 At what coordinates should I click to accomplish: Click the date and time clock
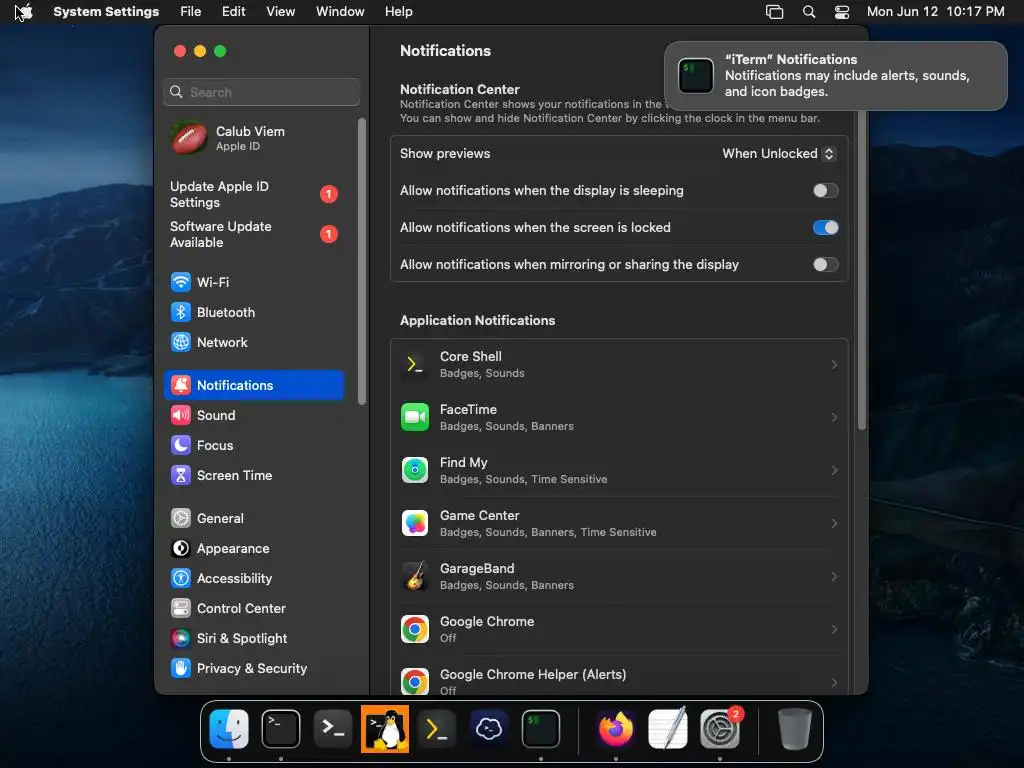(935, 12)
